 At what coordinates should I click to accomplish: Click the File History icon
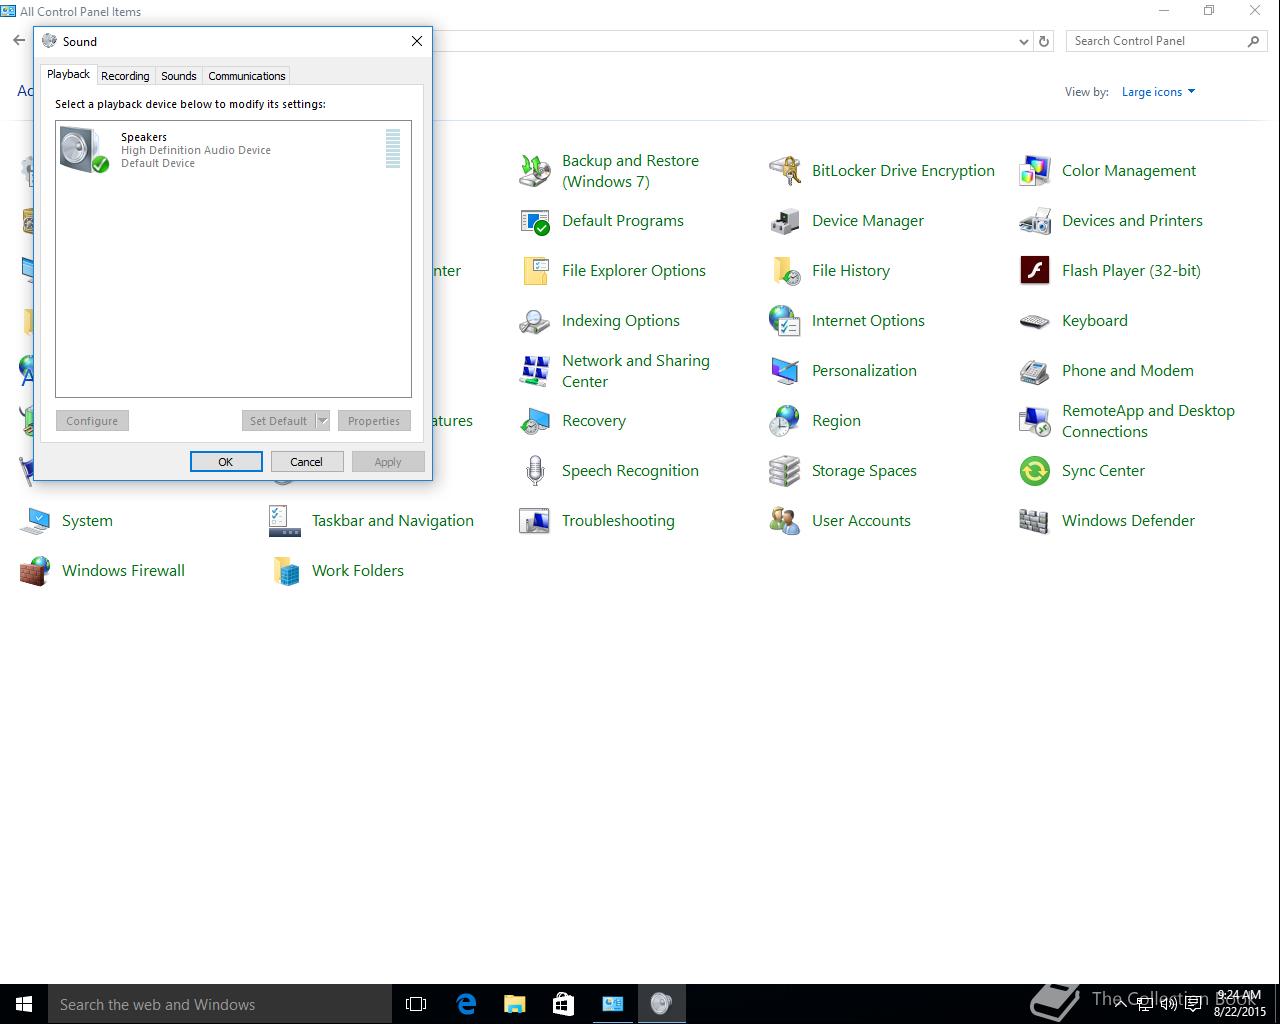pos(785,271)
